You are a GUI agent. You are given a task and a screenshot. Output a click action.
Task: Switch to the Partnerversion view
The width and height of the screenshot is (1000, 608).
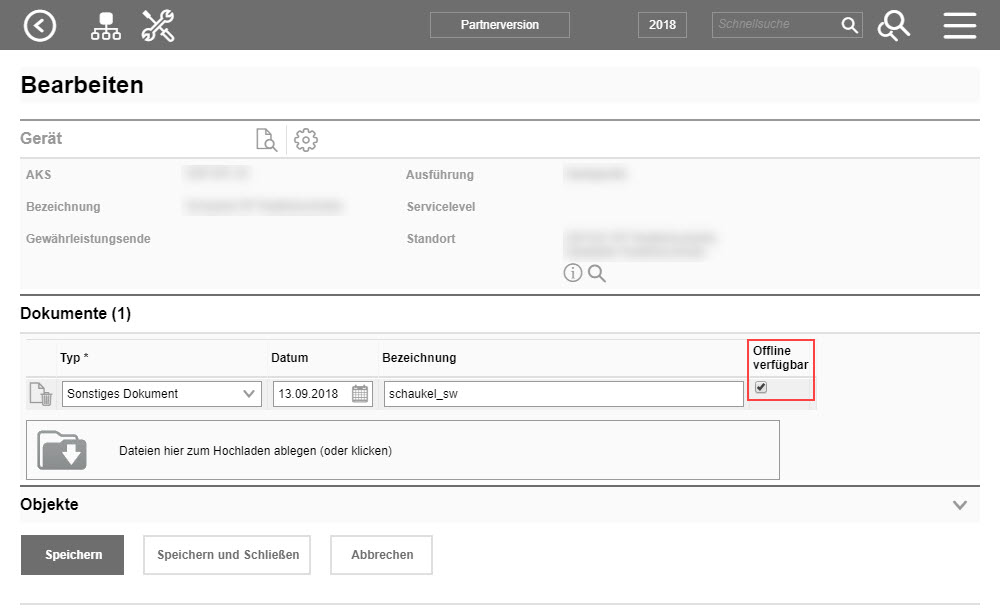coord(499,25)
